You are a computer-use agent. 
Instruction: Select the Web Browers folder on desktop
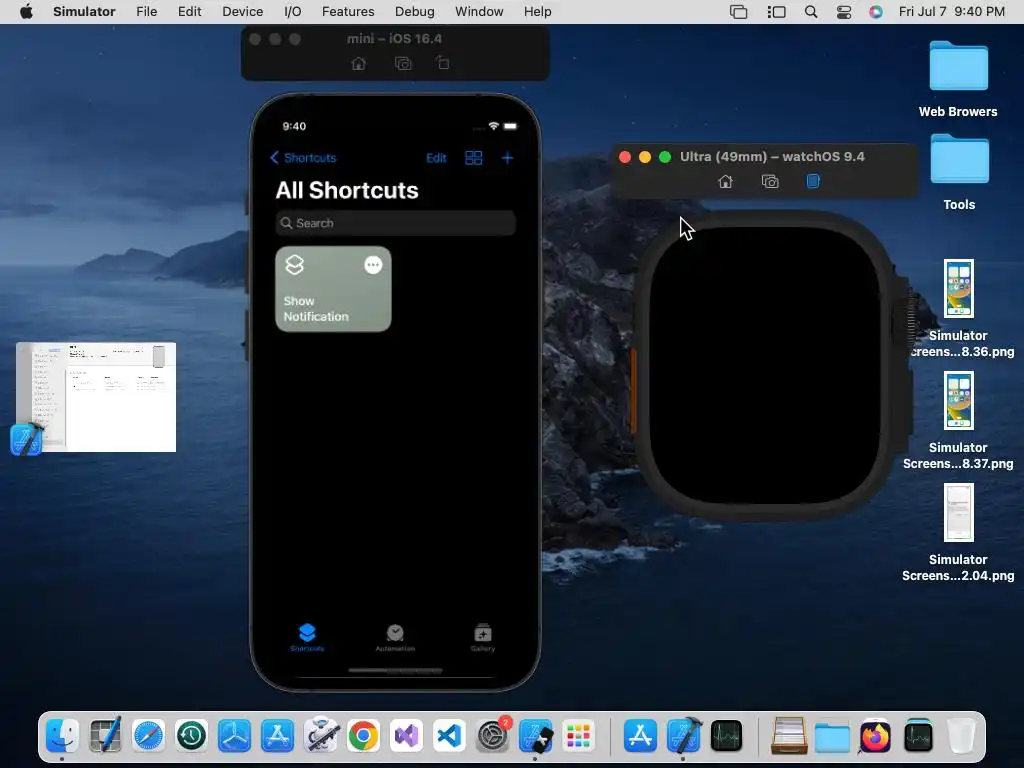pyautogui.click(x=958, y=66)
